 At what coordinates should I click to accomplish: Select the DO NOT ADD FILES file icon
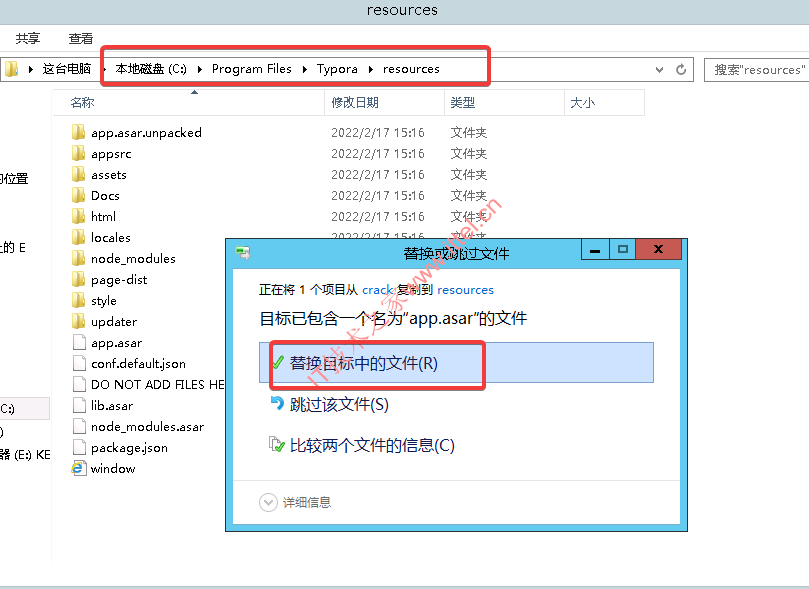(x=79, y=385)
